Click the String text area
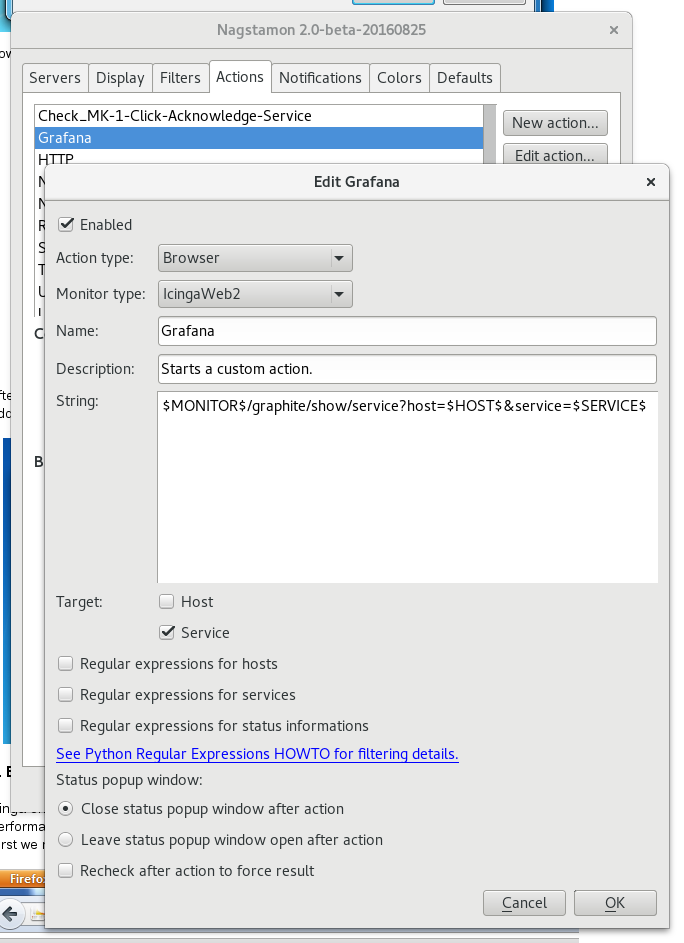 (407, 487)
